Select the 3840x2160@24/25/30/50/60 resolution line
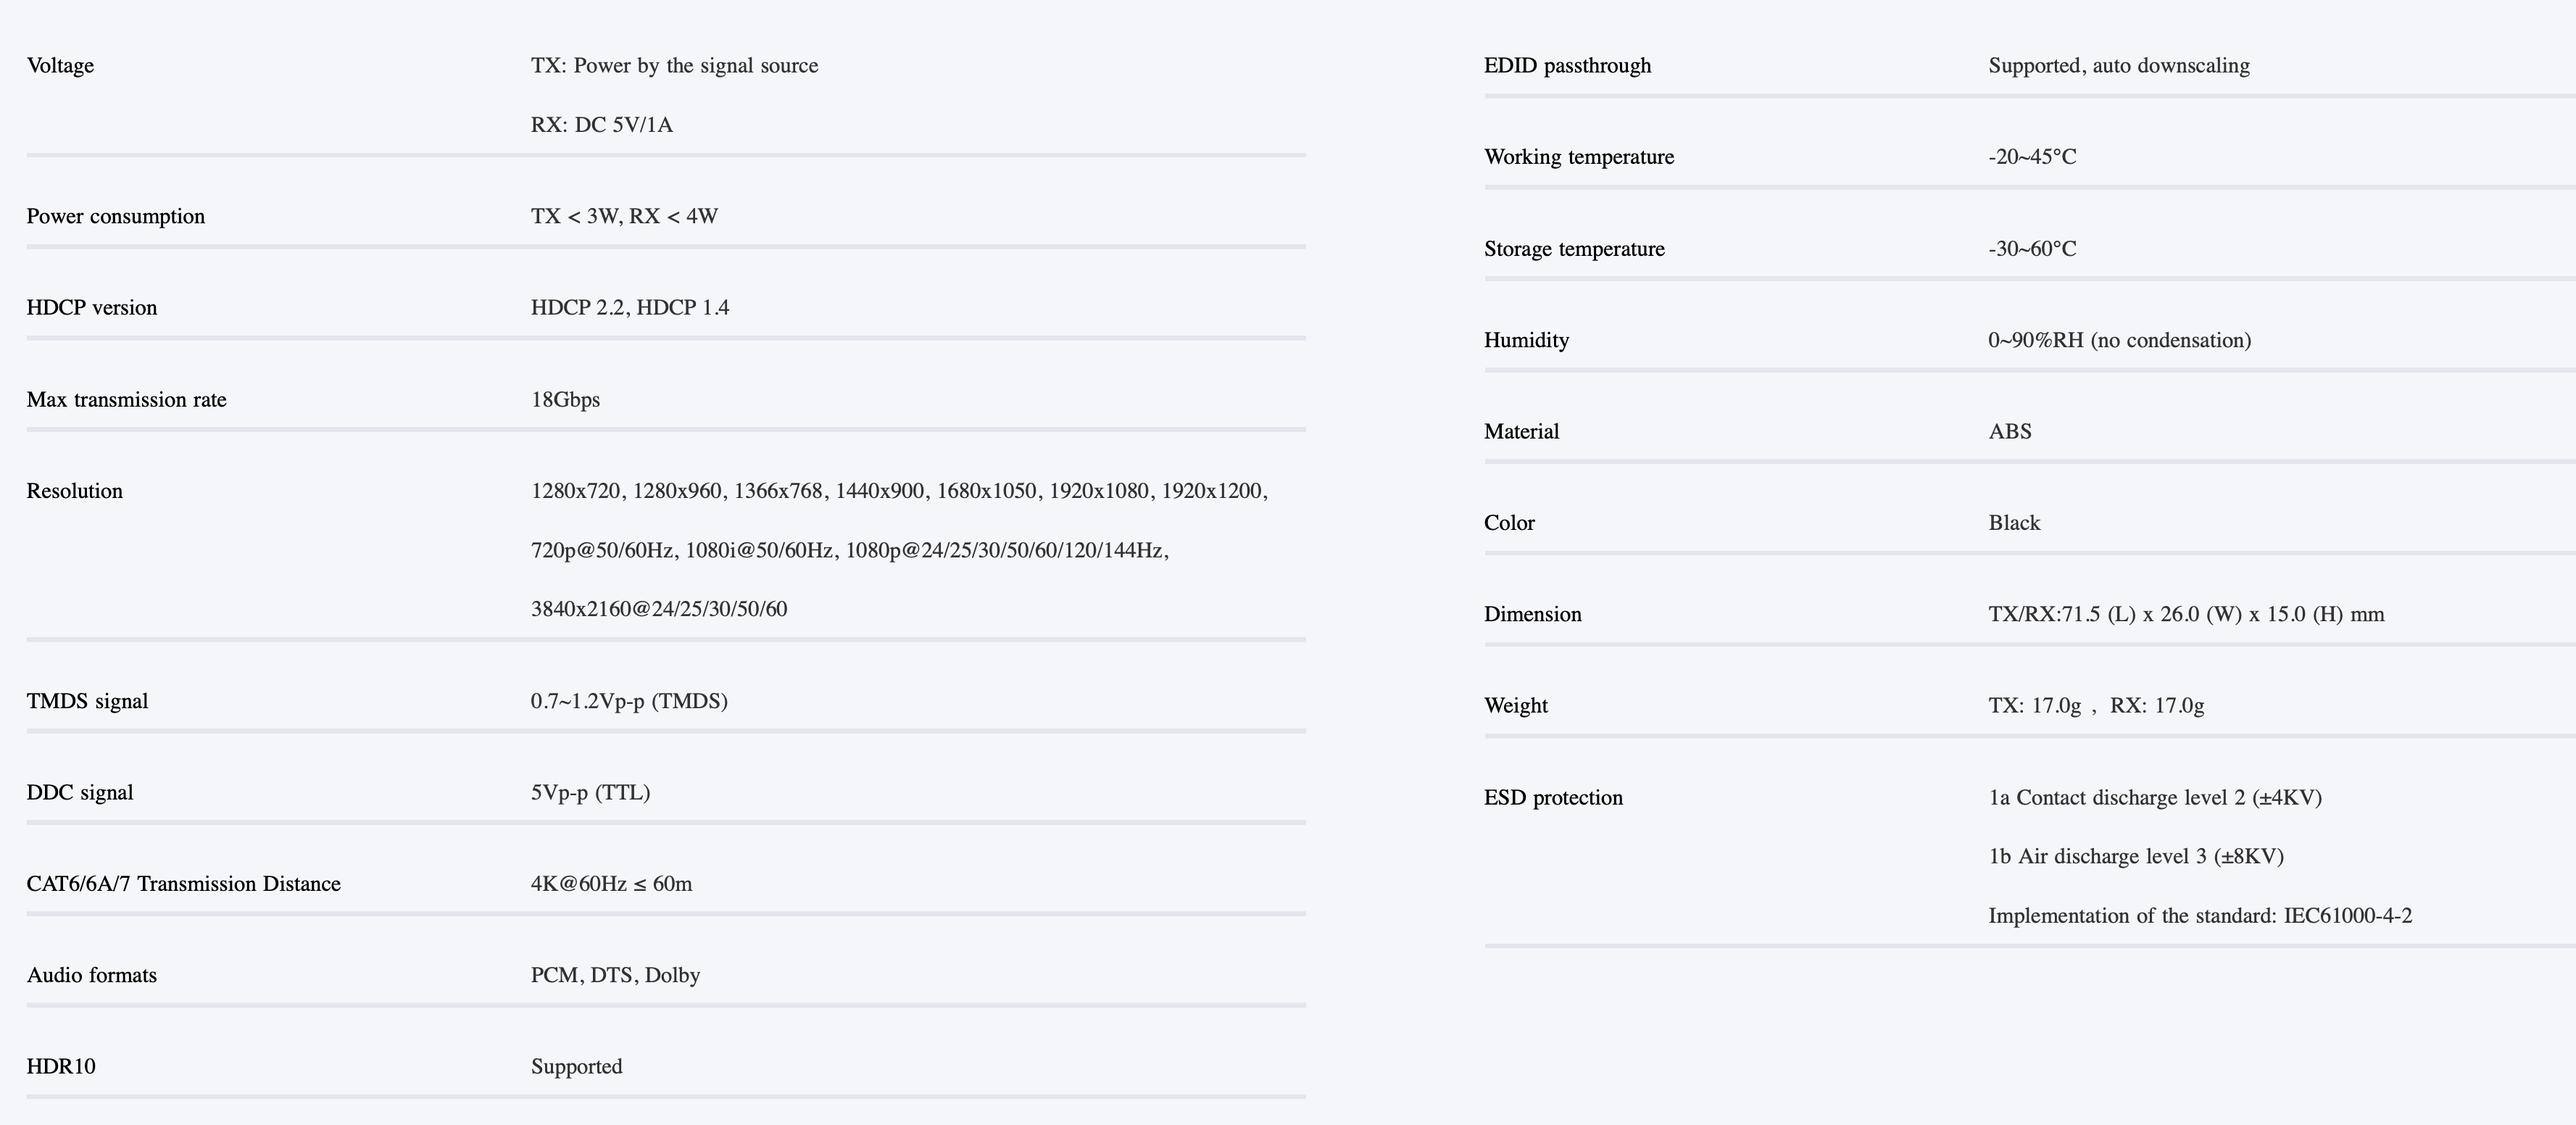 [658, 609]
